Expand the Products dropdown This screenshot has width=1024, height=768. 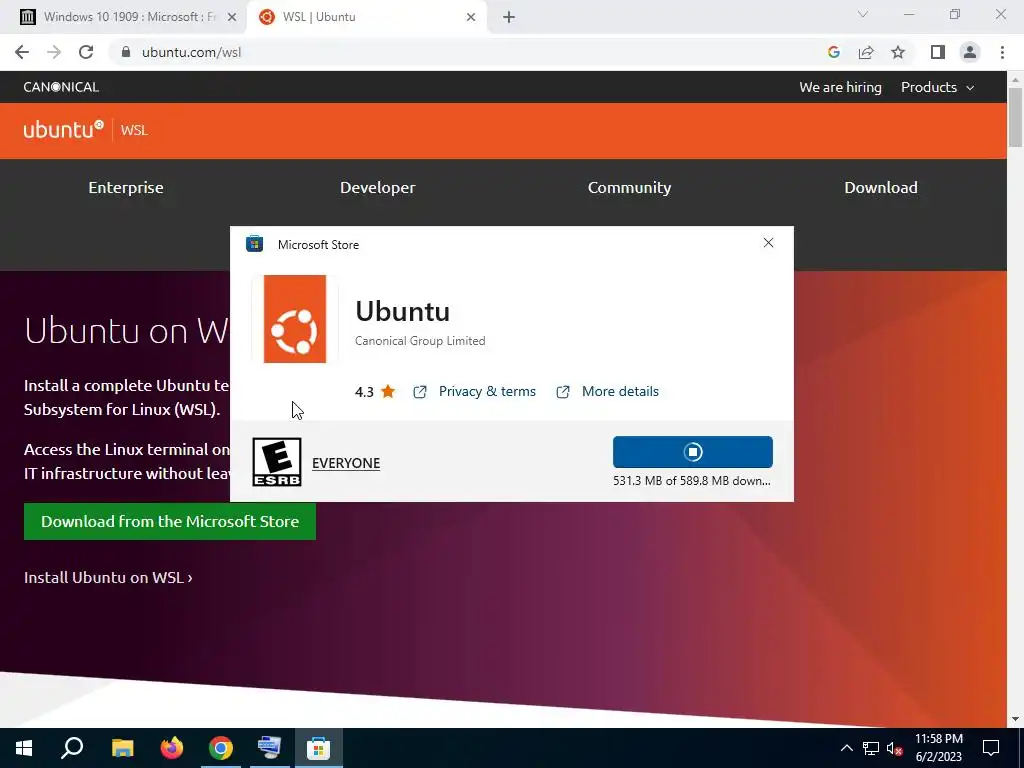[937, 87]
